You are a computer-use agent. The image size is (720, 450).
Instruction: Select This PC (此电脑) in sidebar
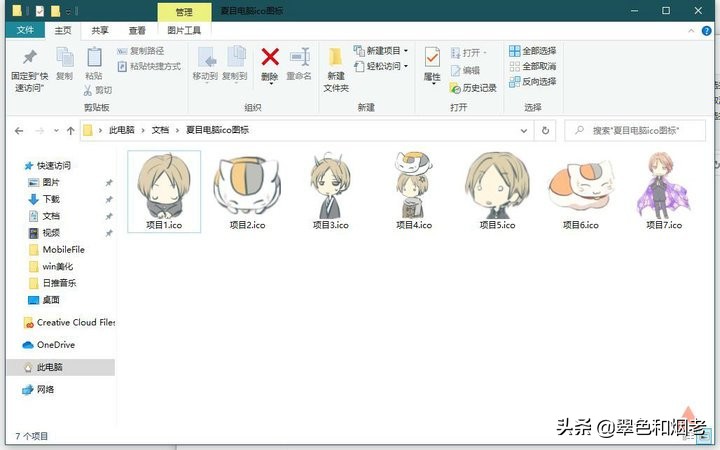[61, 367]
